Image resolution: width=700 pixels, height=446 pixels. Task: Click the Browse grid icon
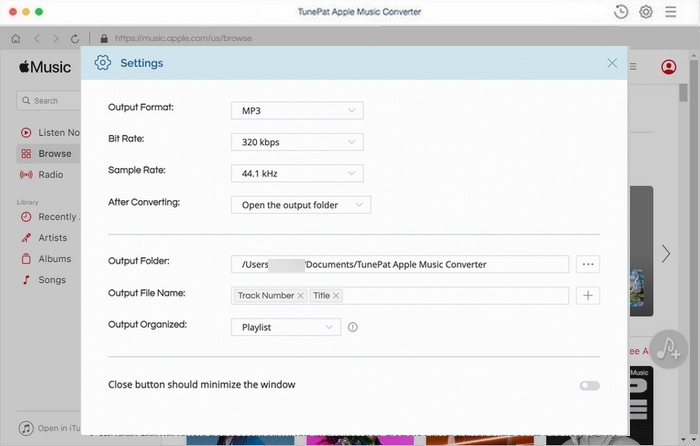tap(26, 154)
